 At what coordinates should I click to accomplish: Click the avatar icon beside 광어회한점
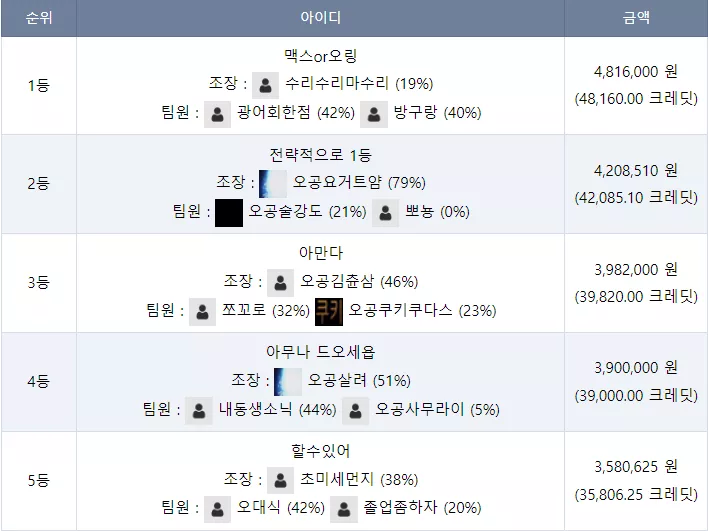(x=218, y=114)
